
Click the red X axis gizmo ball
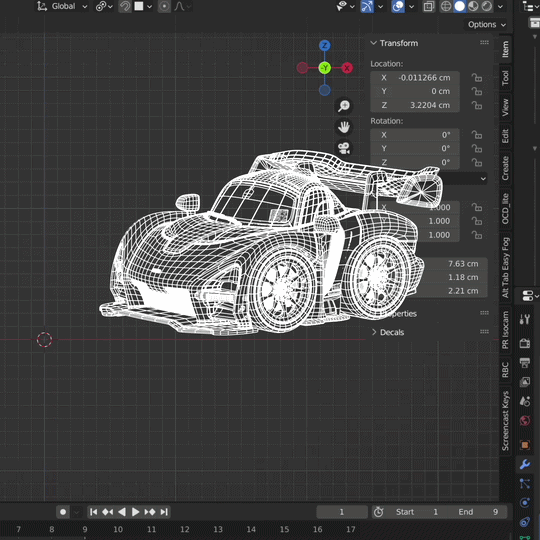coord(347,68)
